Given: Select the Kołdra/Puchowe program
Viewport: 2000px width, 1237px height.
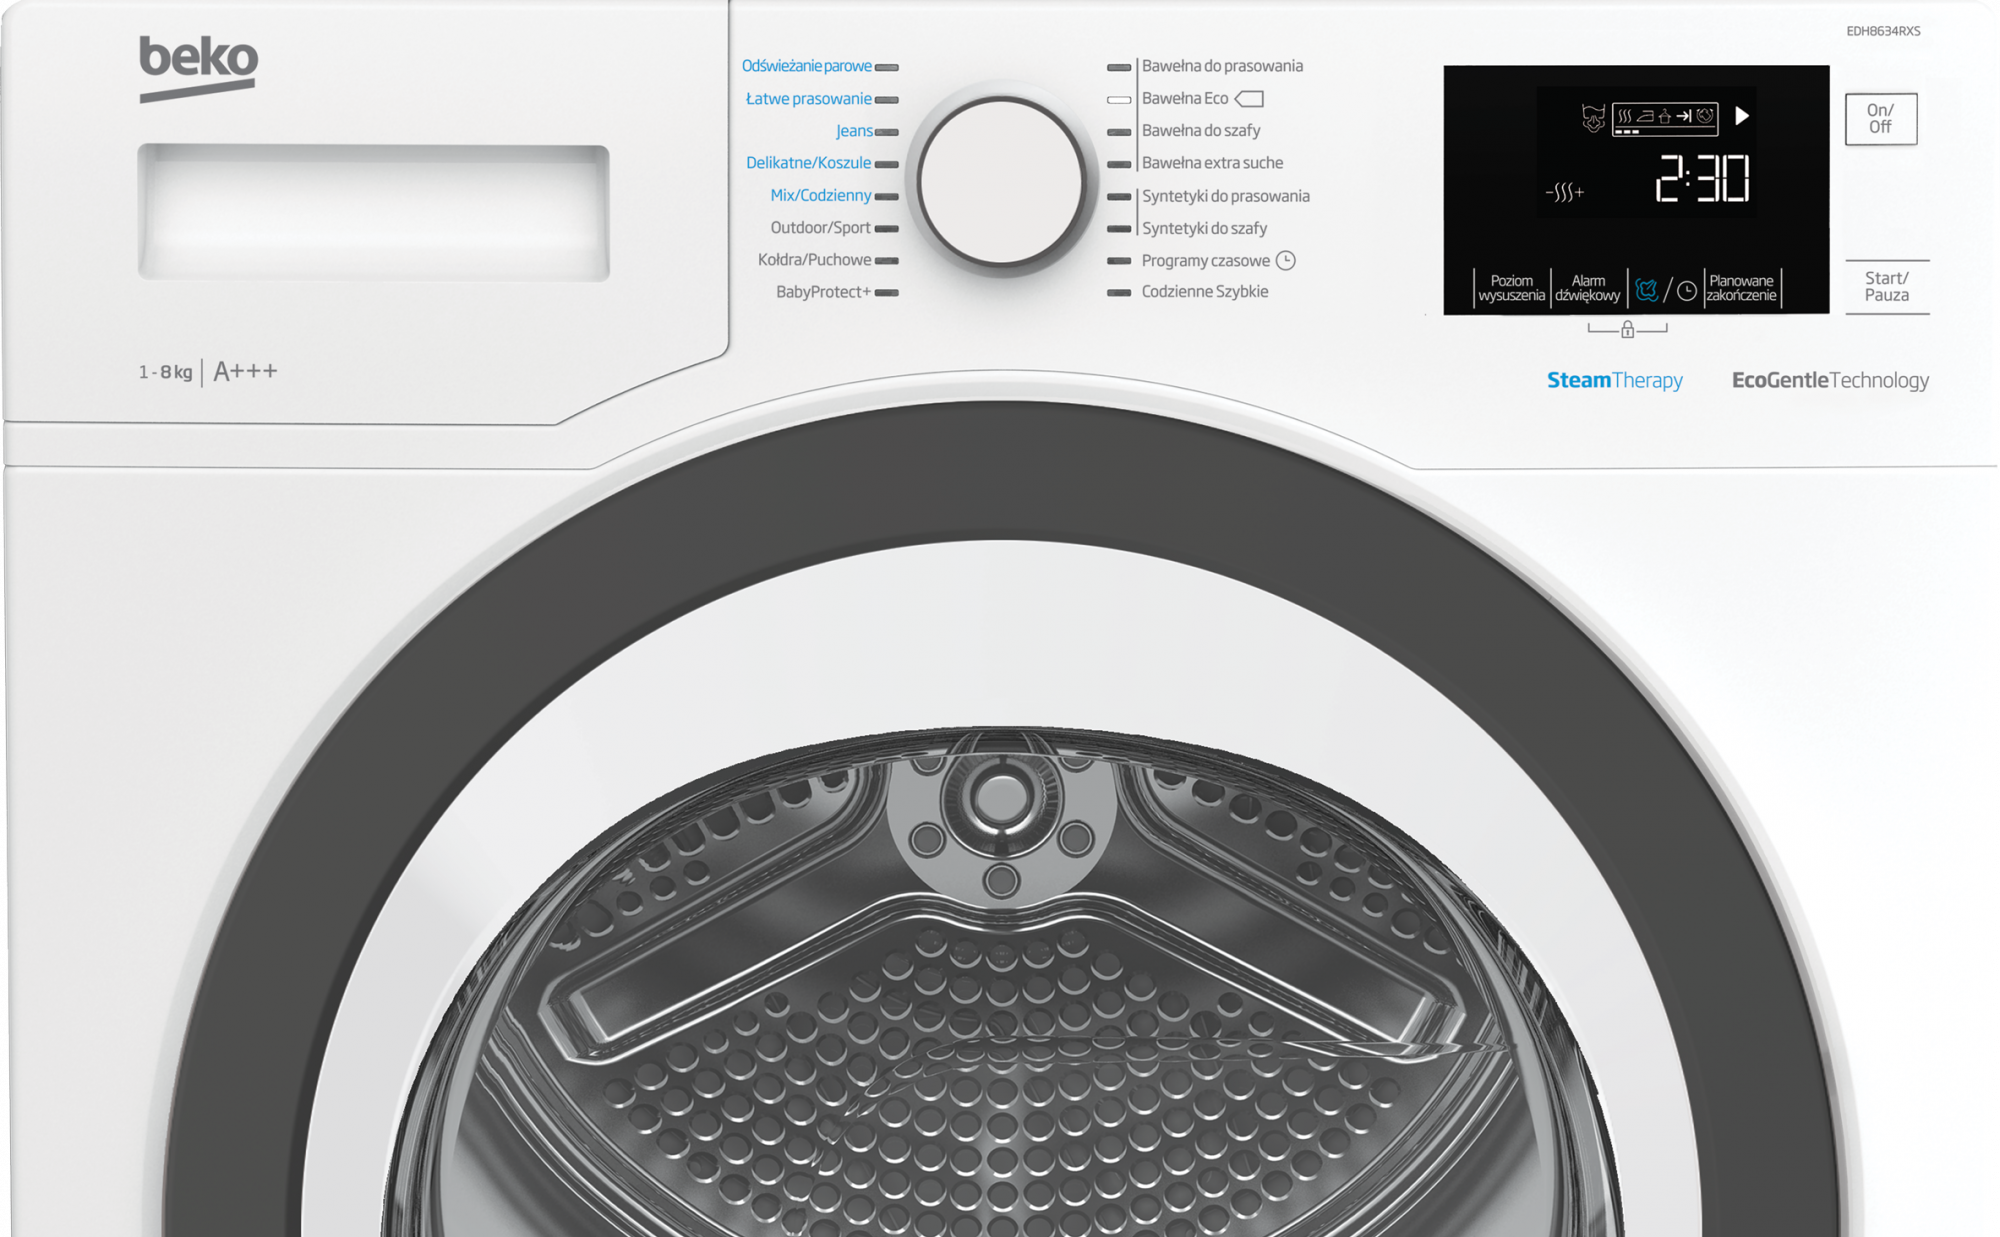Looking at the screenshot, I should (814, 259).
